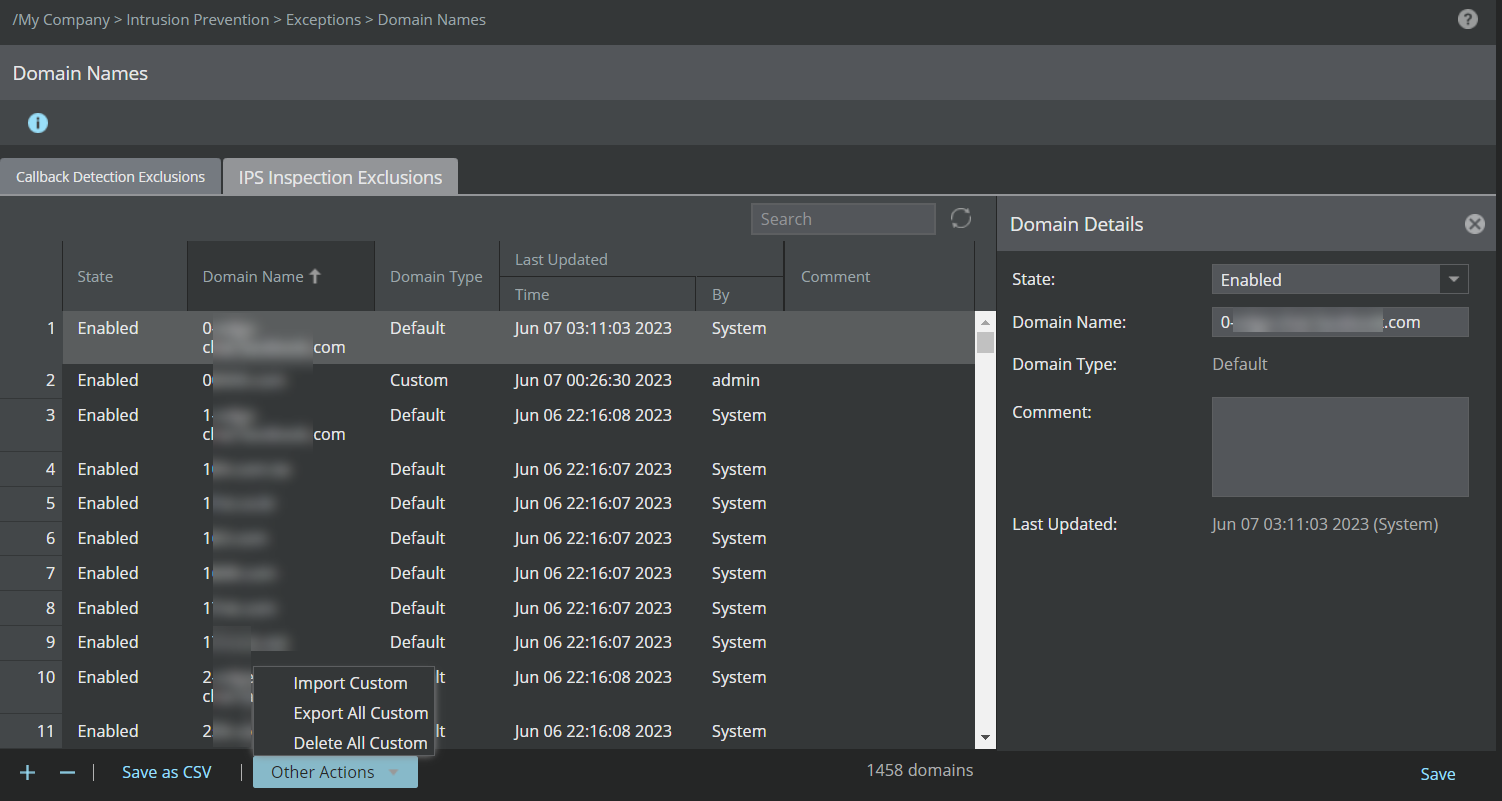Switch to Callback Detection Exclusions tab
Image resolution: width=1502 pixels, height=801 pixels.
[110, 177]
